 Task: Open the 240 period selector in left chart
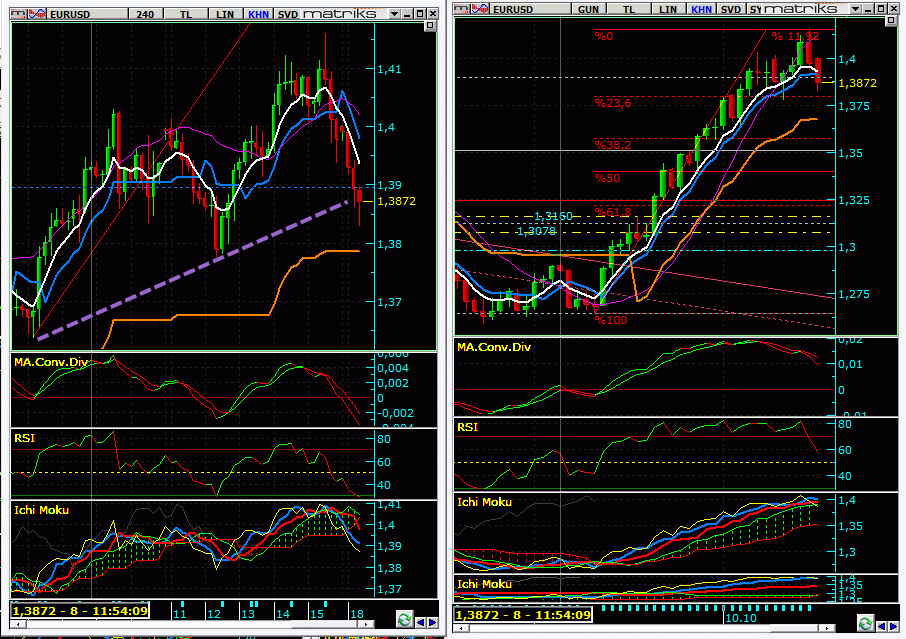[x=145, y=14]
